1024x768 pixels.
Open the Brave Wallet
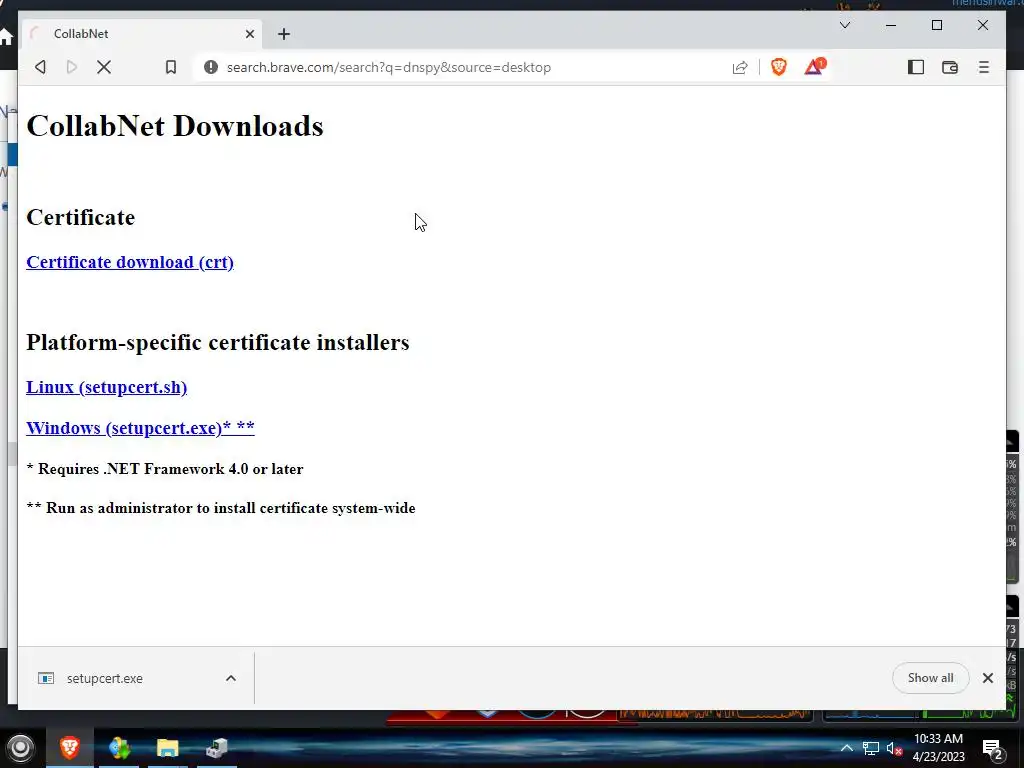click(x=950, y=67)
